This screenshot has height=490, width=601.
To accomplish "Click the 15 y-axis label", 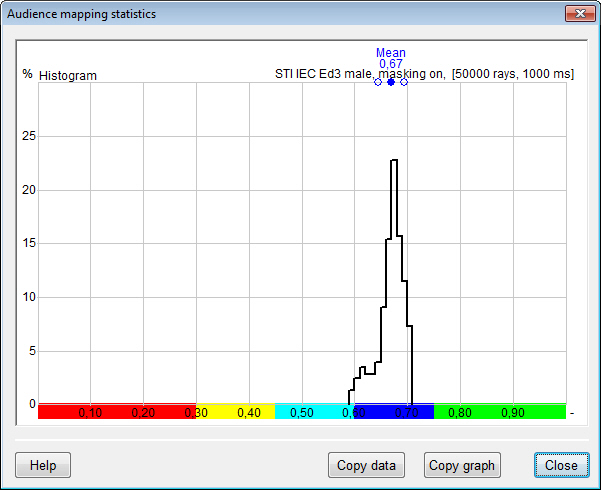I will tap(28, 243).
